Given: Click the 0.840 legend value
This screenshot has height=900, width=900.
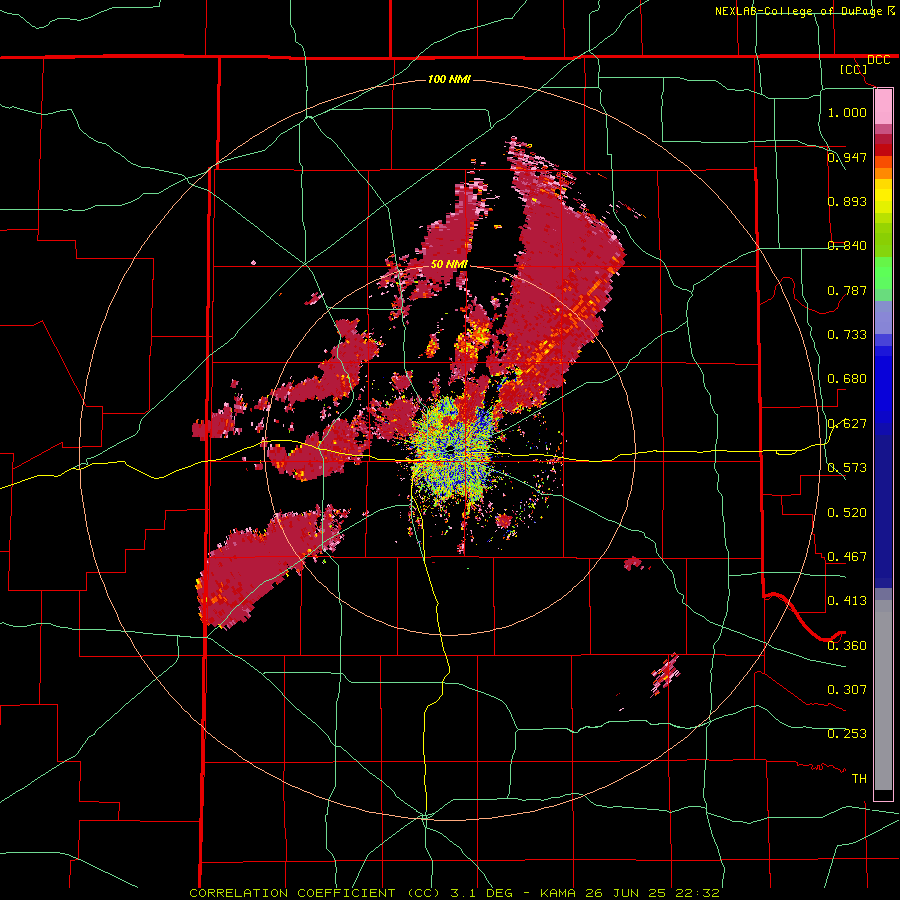Looking at the screenshot, I should coord(847,245).
